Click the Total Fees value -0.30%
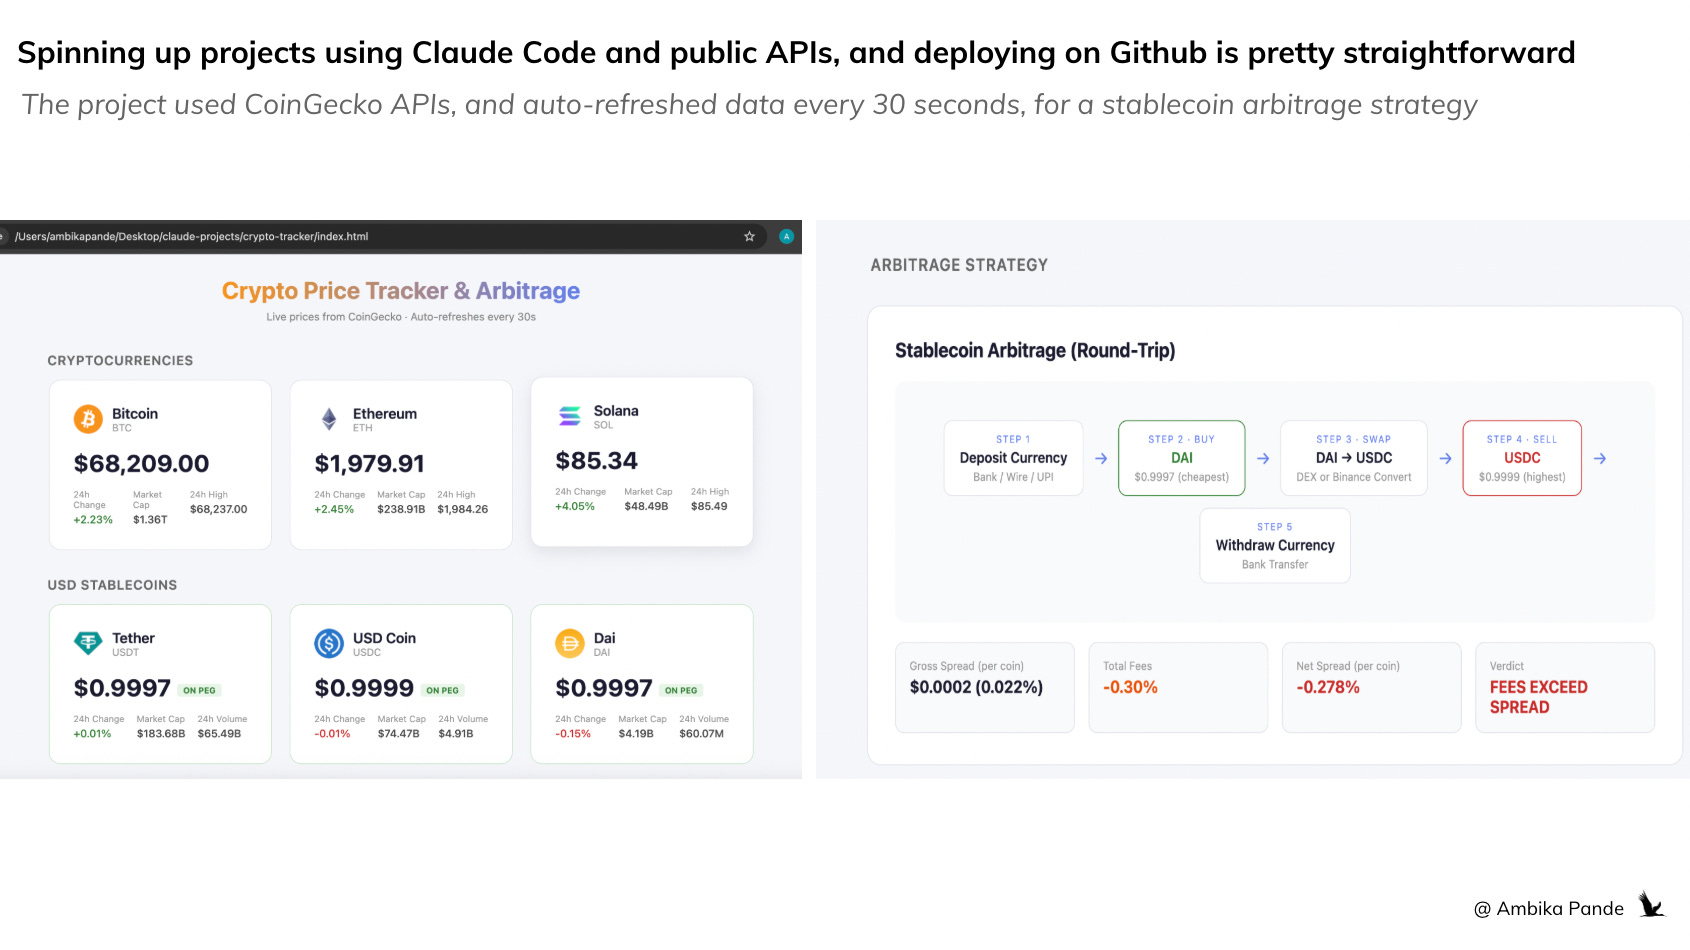 point(1130,687)
